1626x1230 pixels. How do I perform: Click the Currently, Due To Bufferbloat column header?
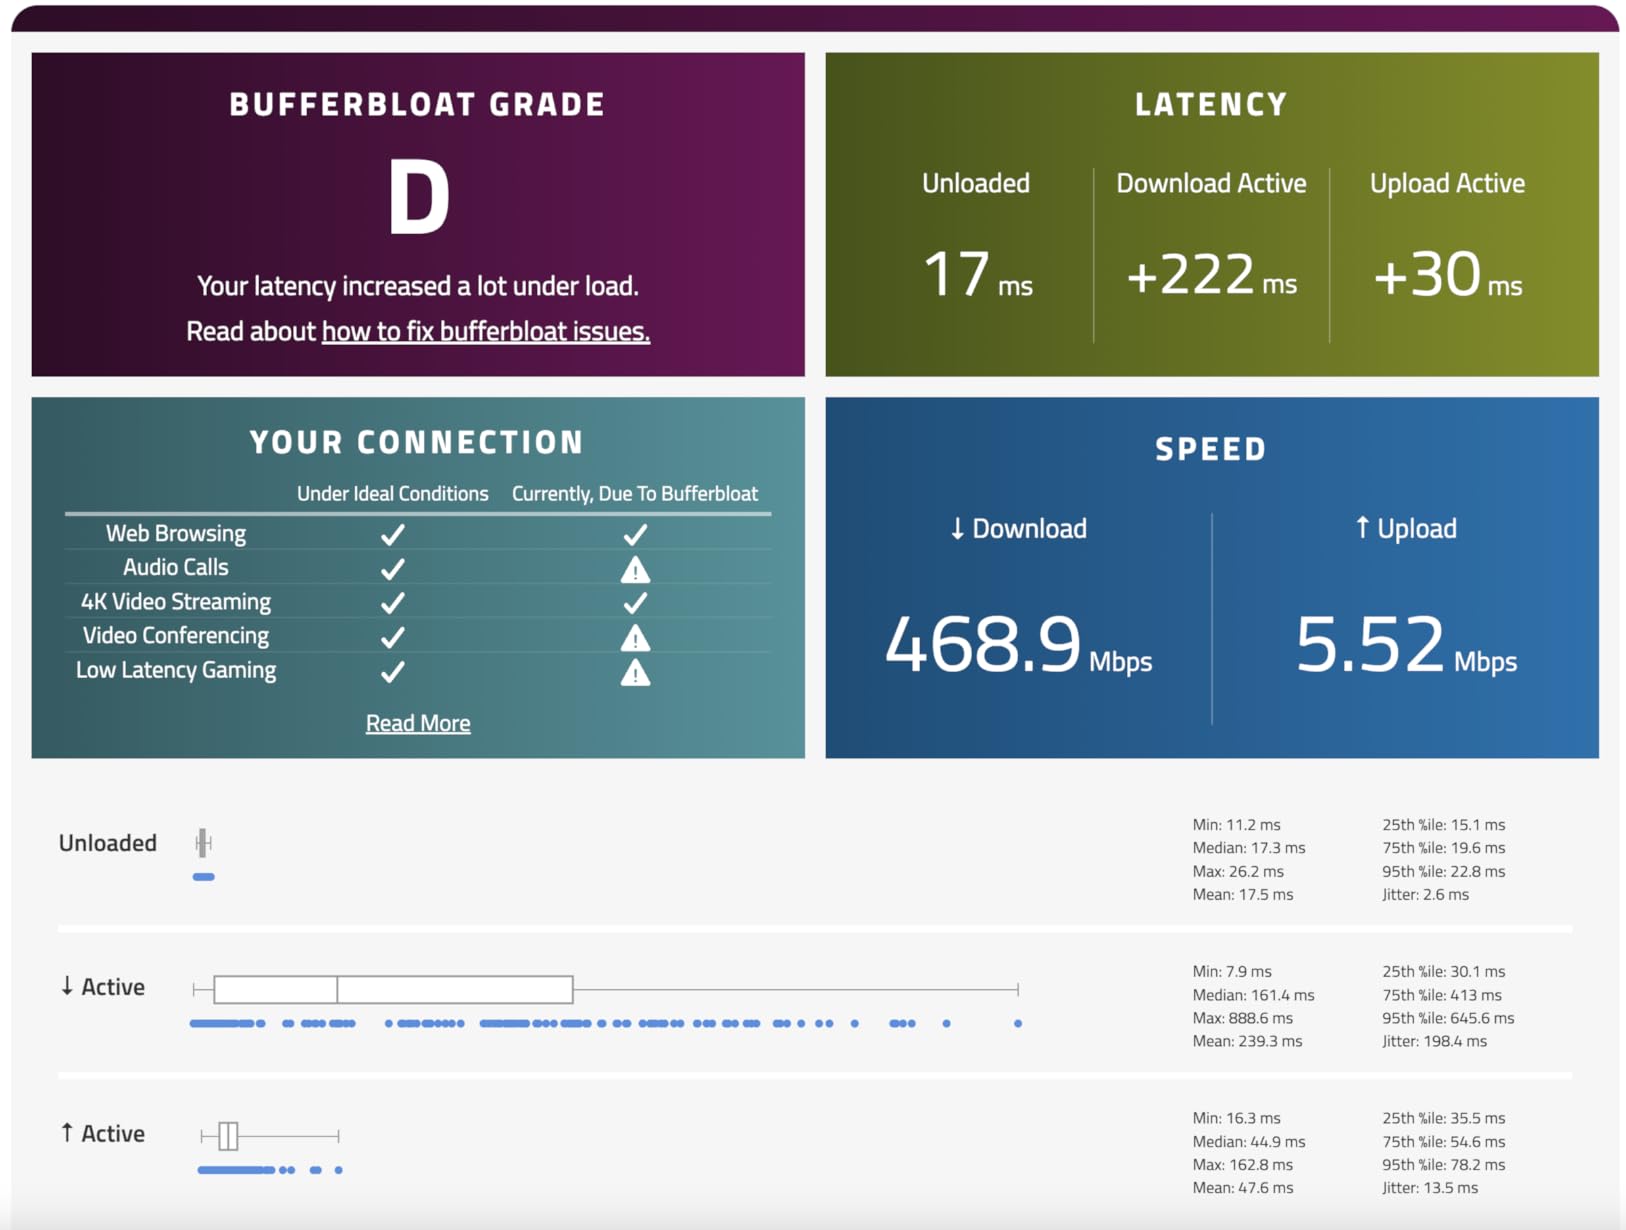tap(635, 493)
